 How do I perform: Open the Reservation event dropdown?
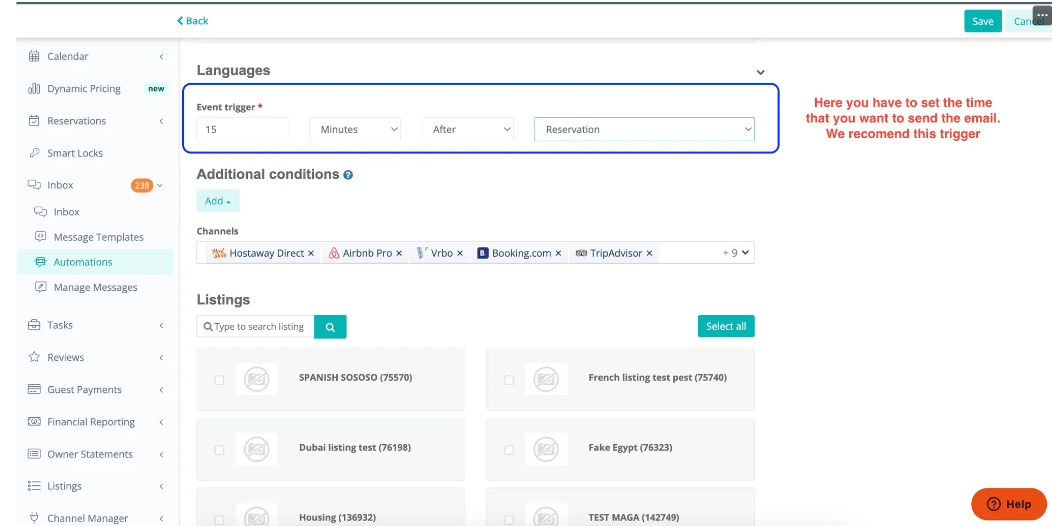(x=644, y=129)
